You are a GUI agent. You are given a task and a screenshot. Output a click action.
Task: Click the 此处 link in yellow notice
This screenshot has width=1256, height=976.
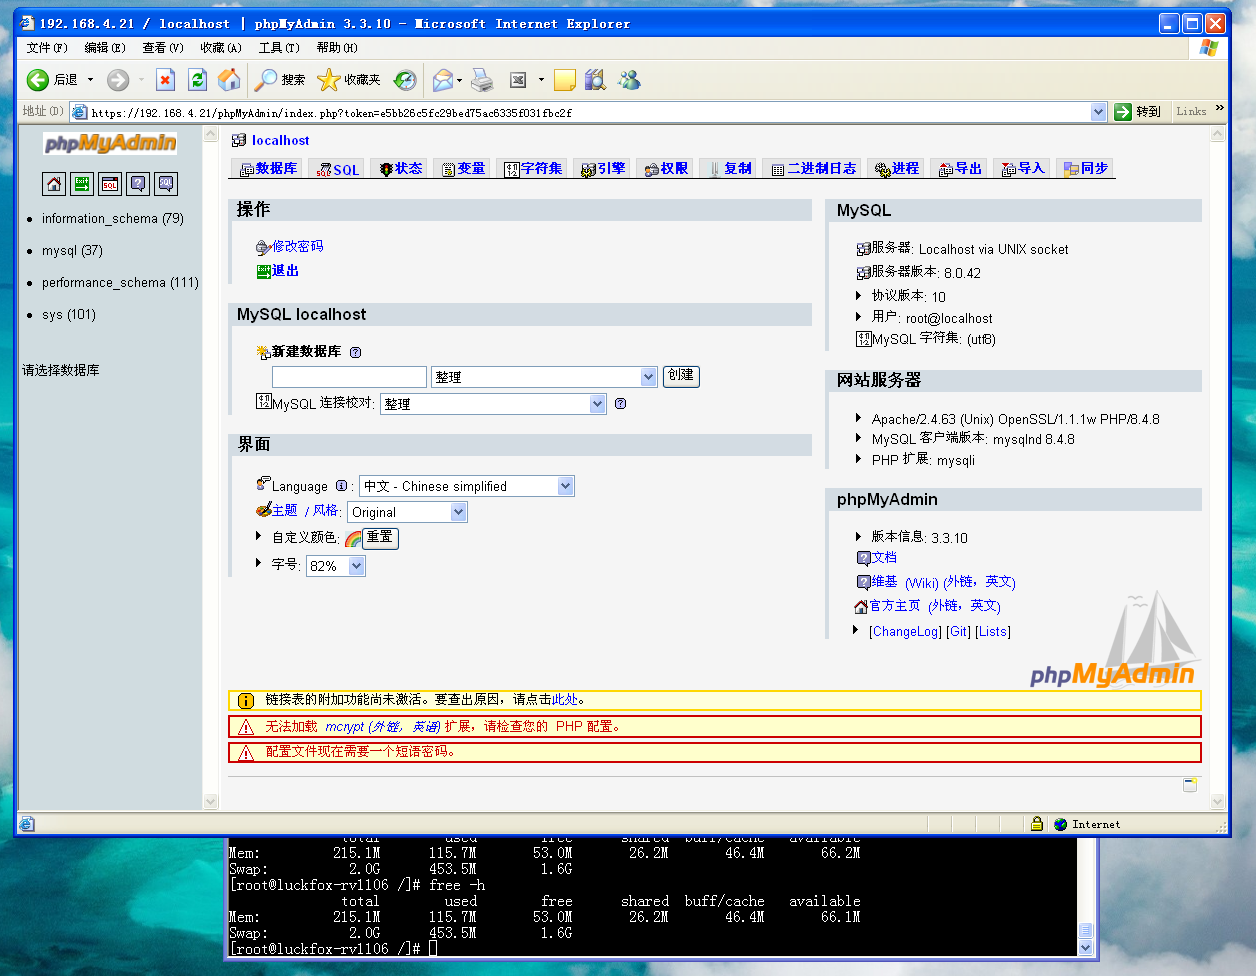(x=565, y=700)
